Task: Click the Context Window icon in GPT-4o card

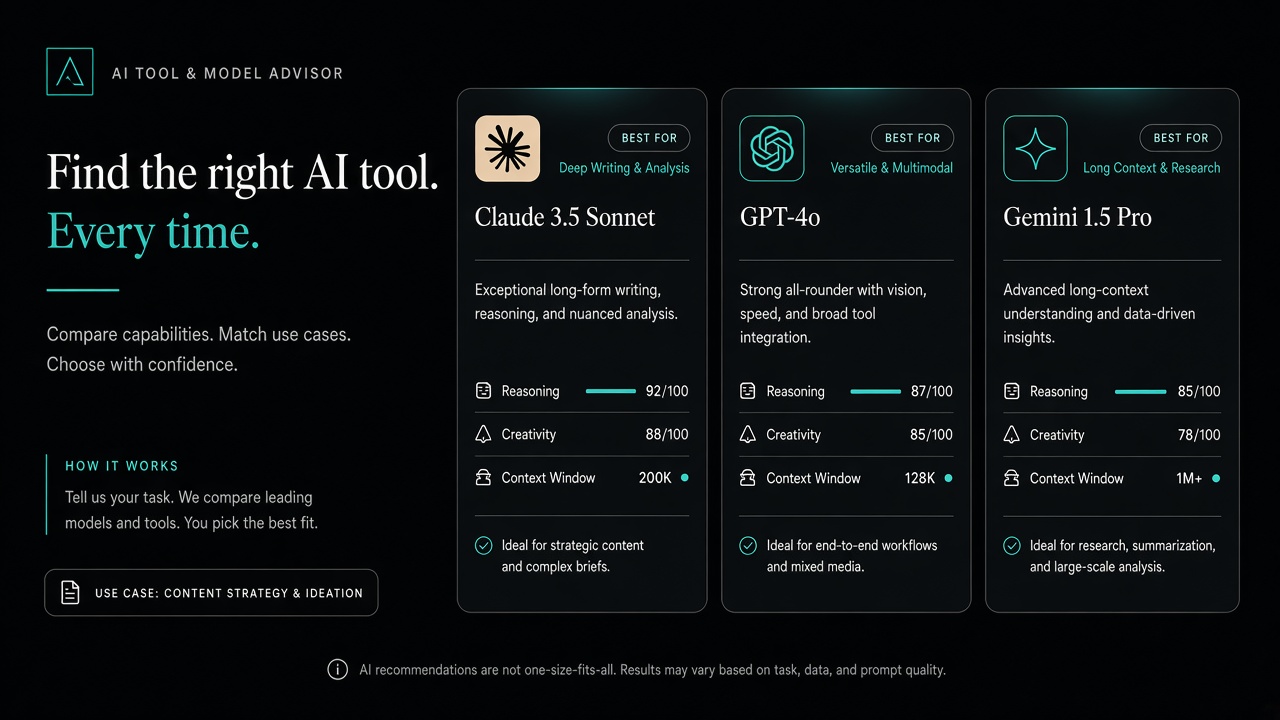Action: [748, 478]
